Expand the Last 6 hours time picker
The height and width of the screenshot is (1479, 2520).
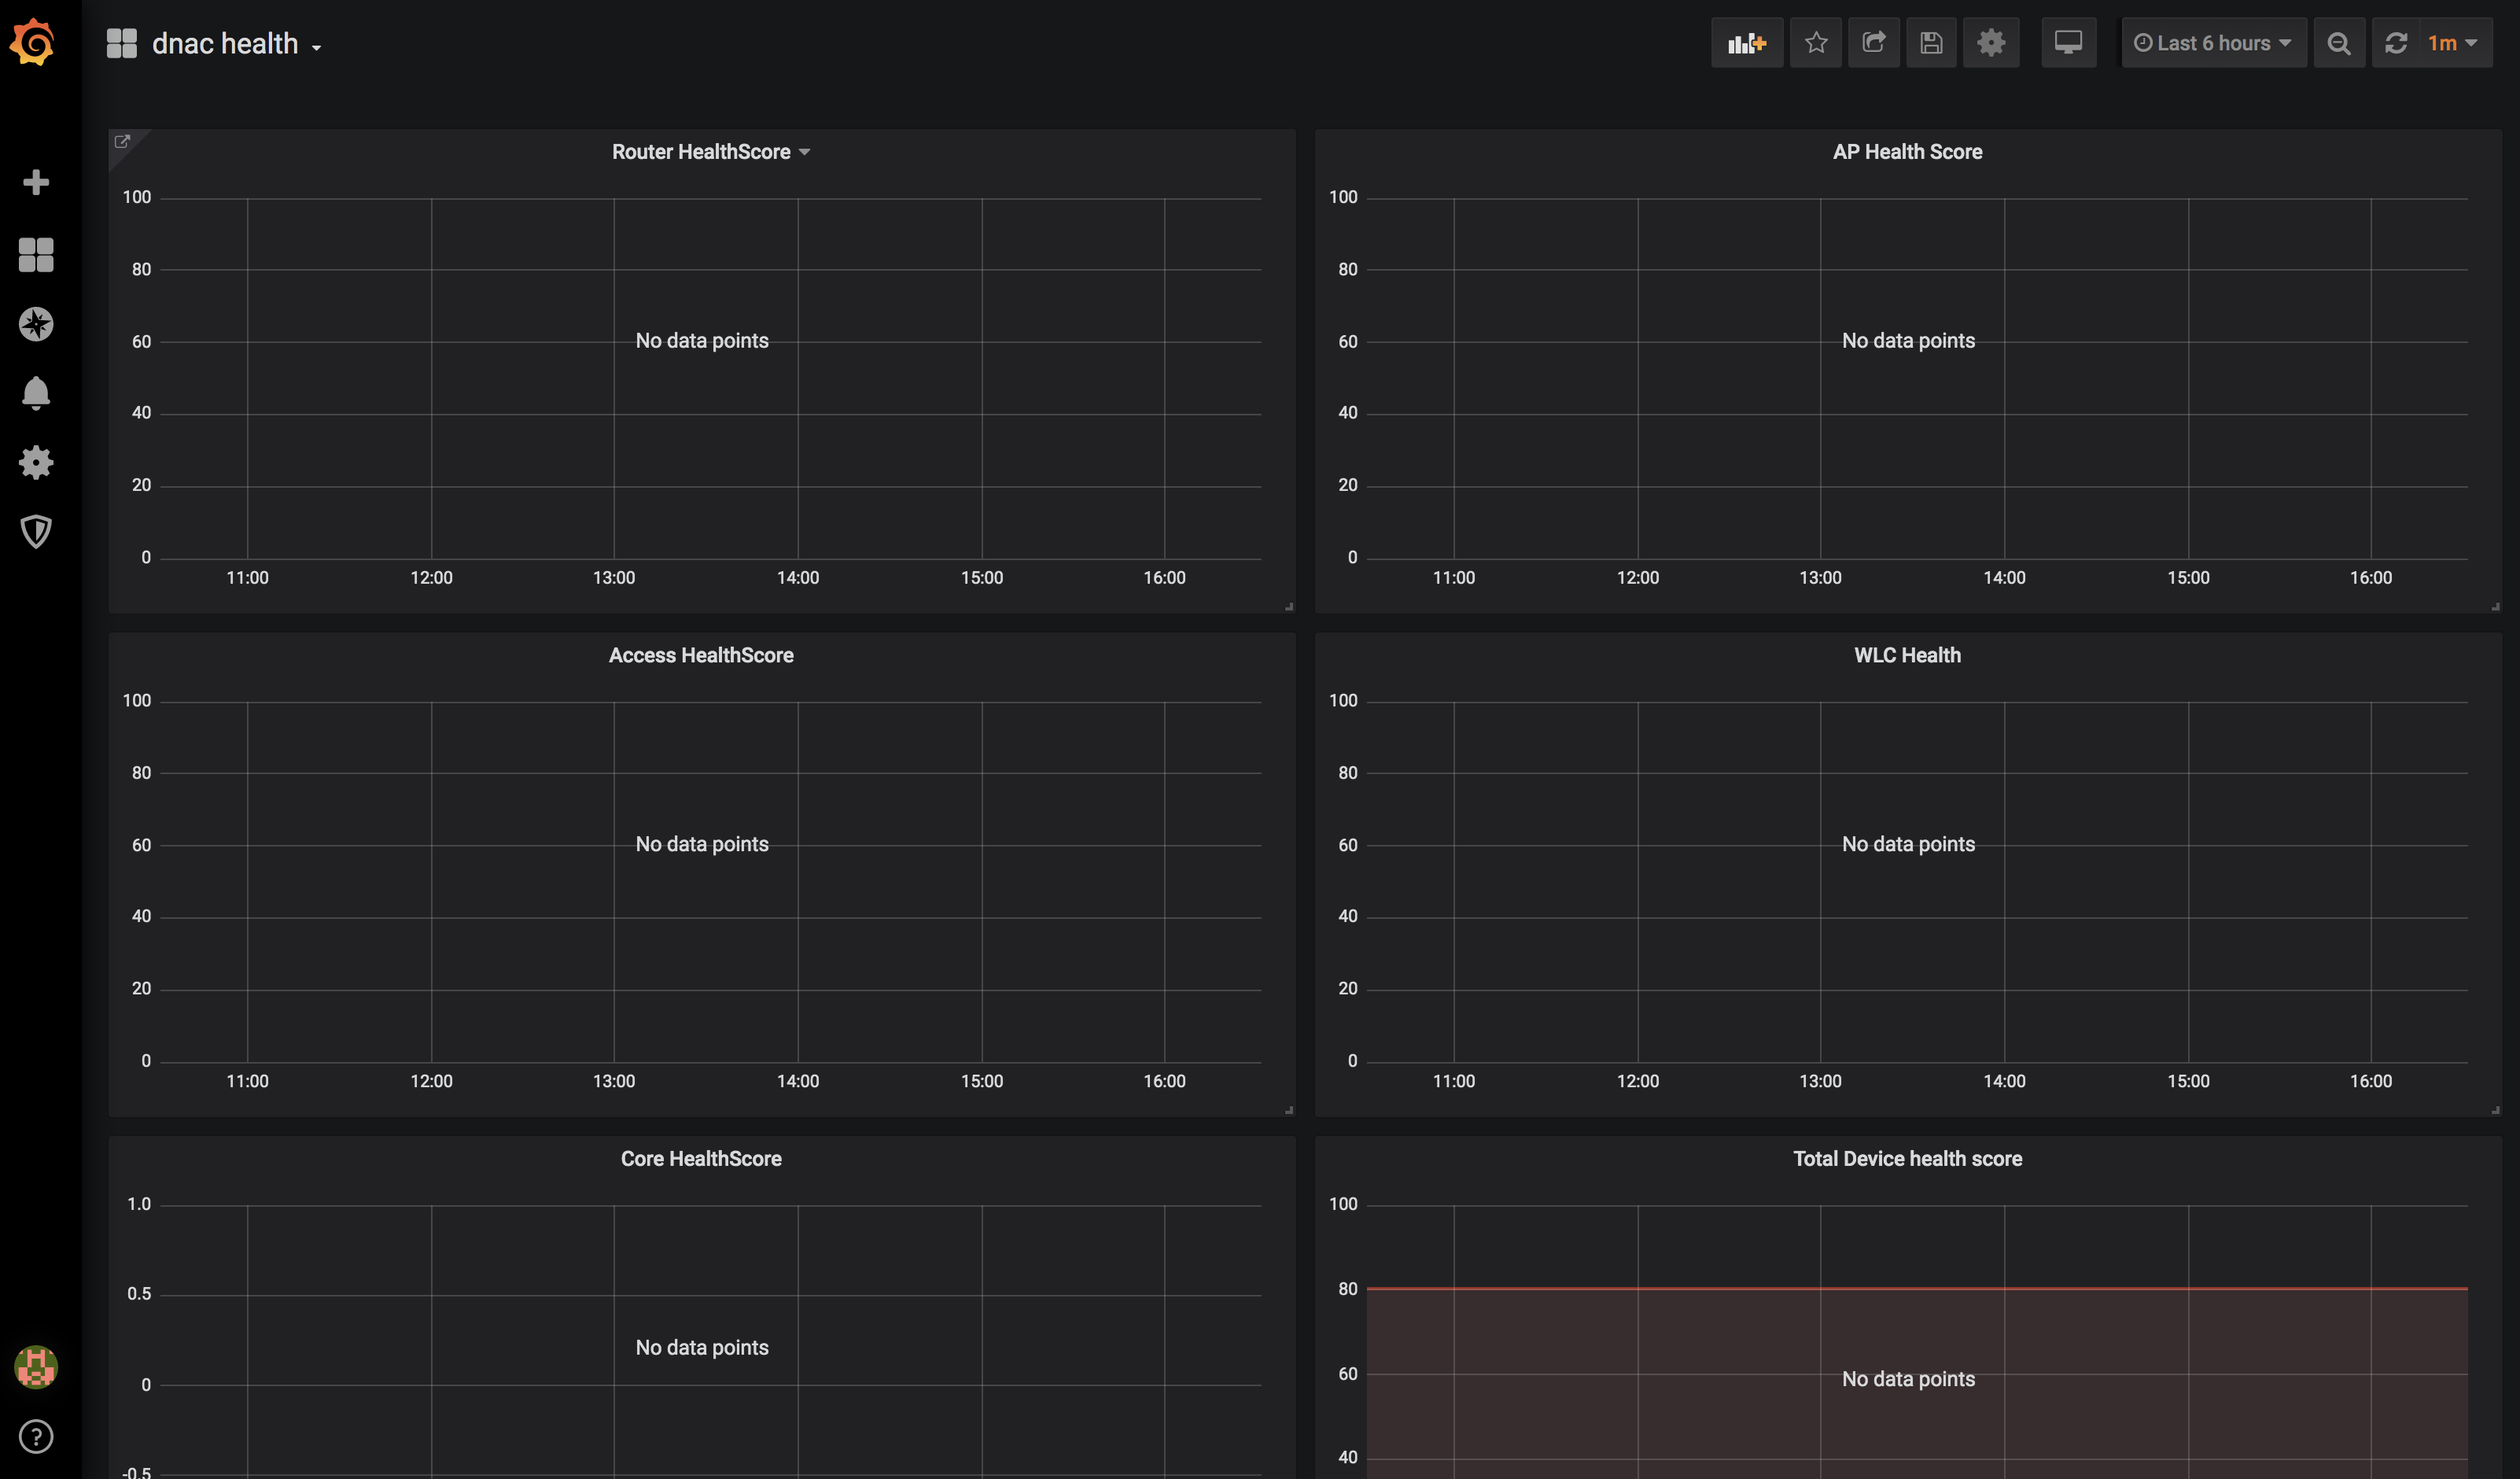[2213, 43]
